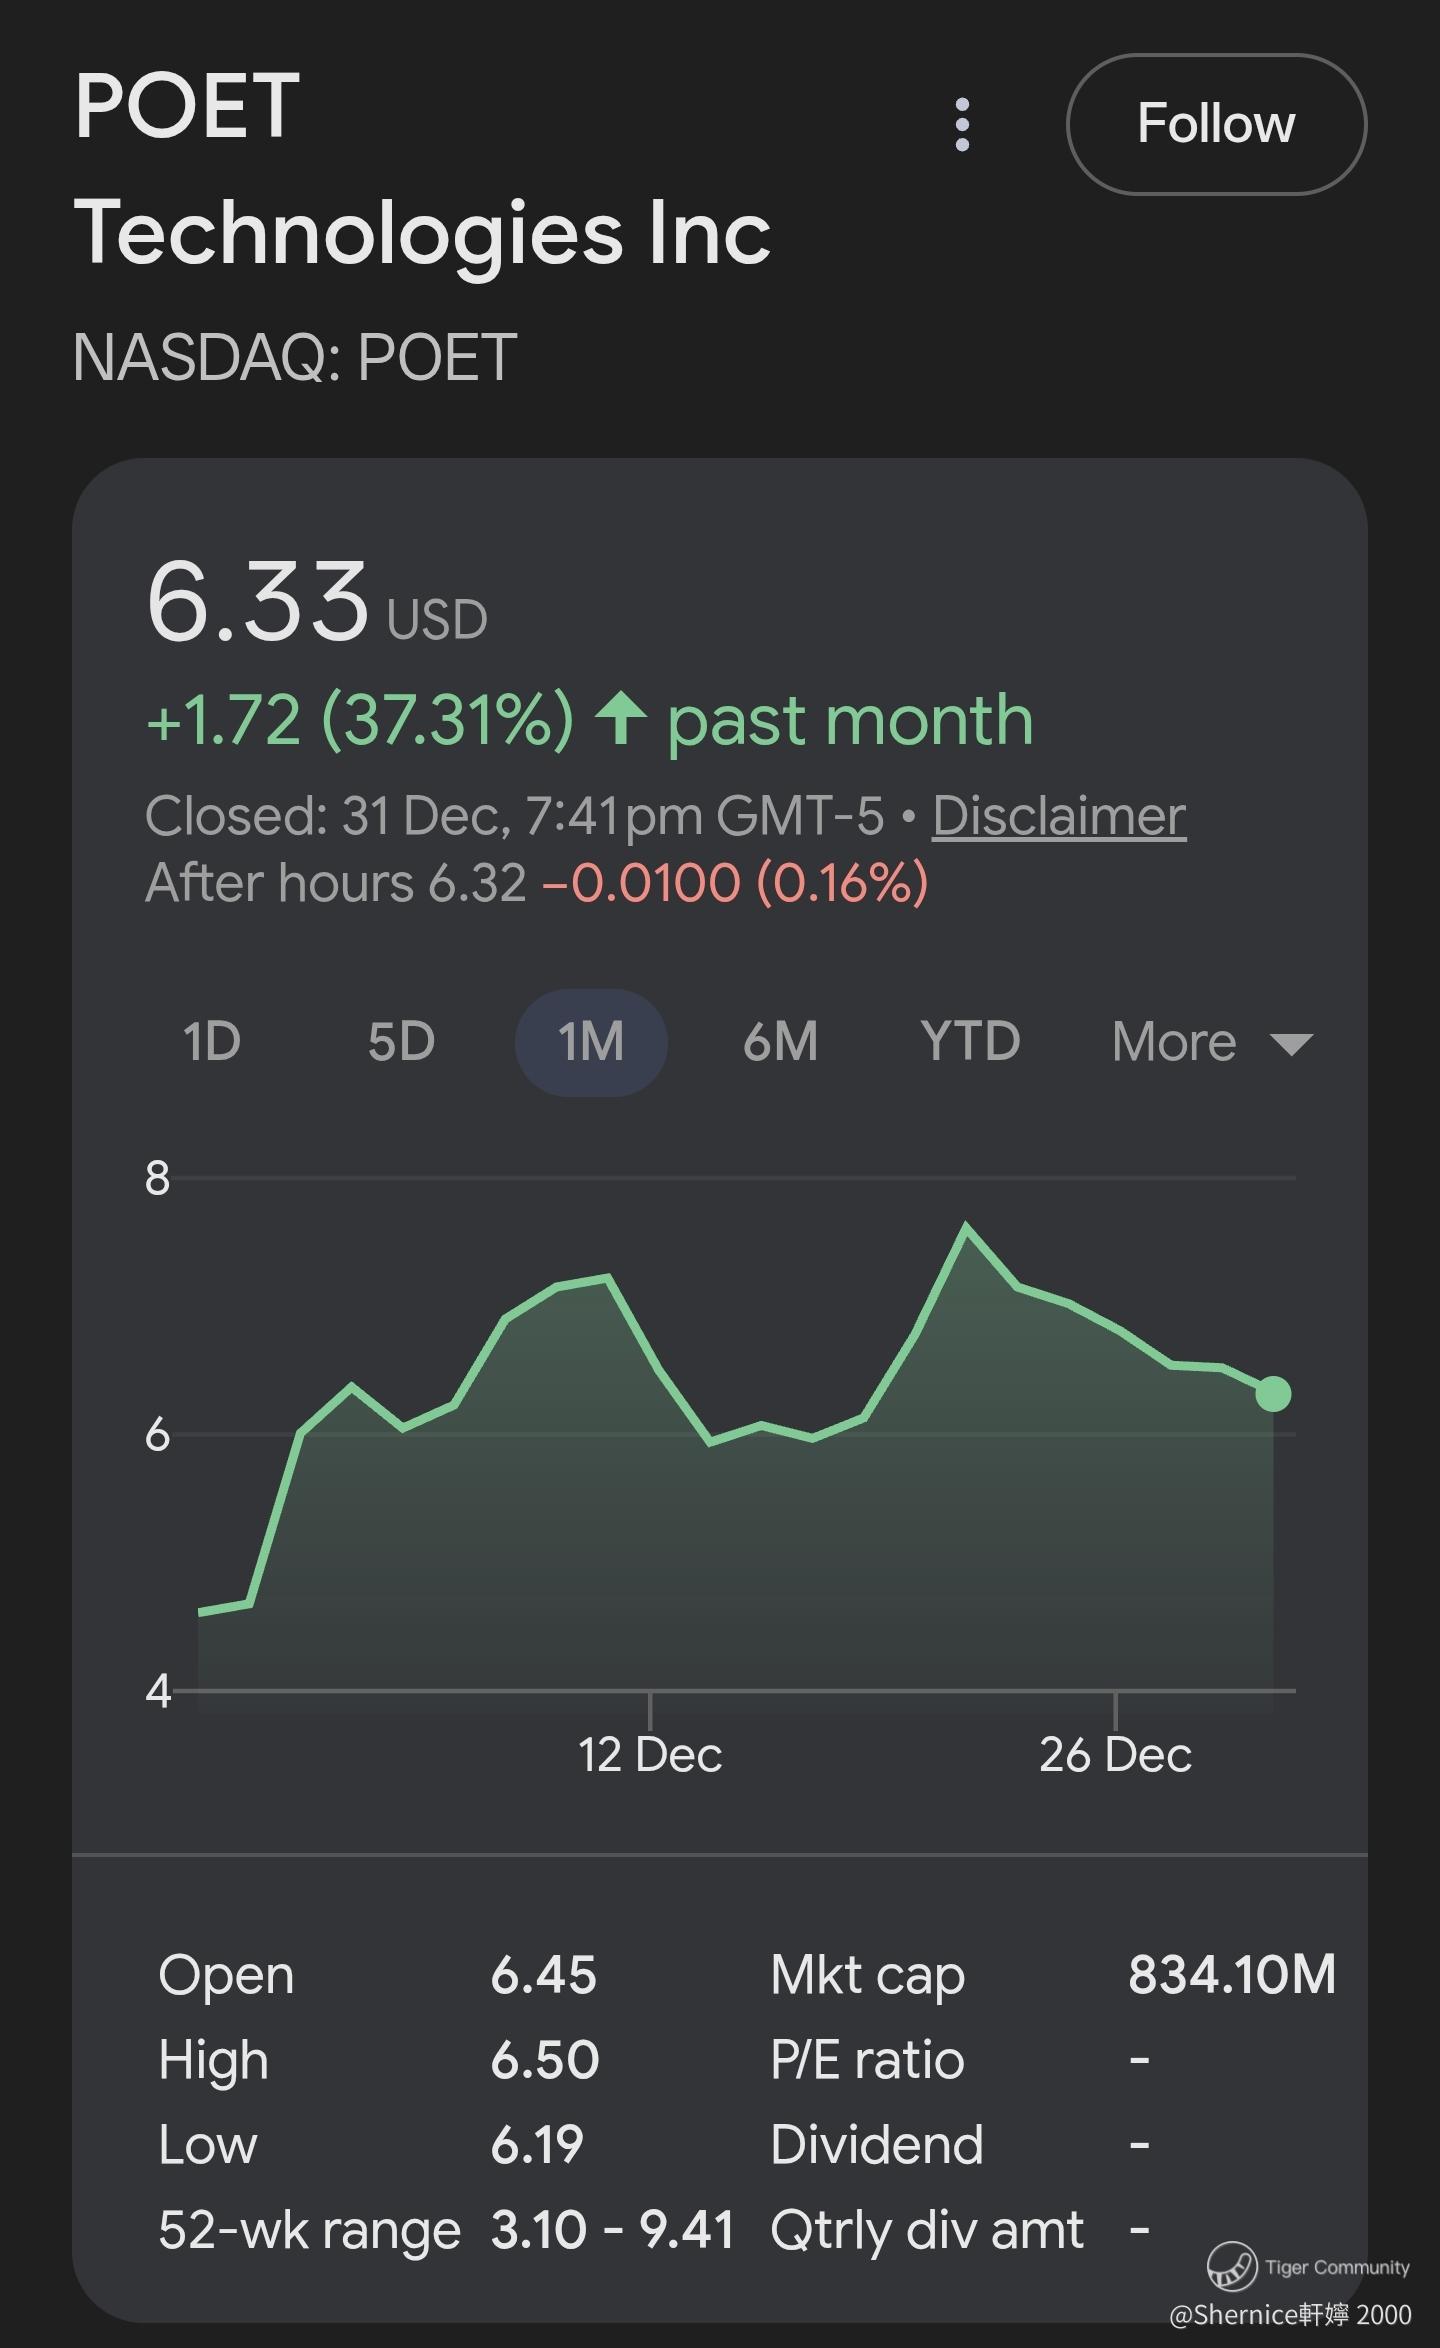This screenshot has height=2348, width=1440.
Task: Show year-to-date YTD chart
Action: (970, 1042)
